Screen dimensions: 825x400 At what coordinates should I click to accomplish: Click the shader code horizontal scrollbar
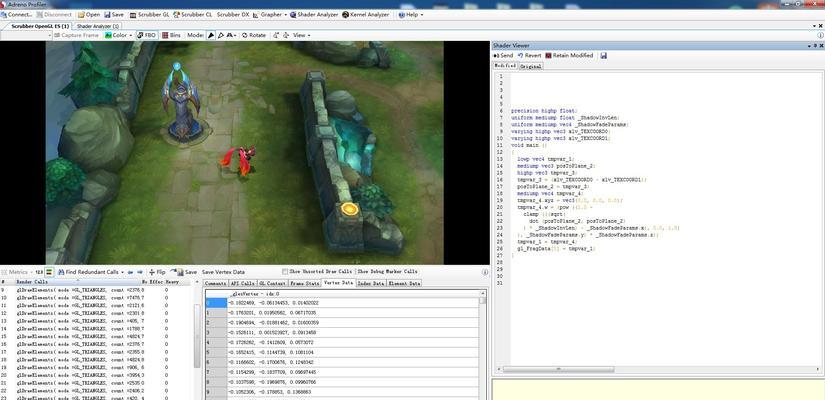(x=559, y=369)
